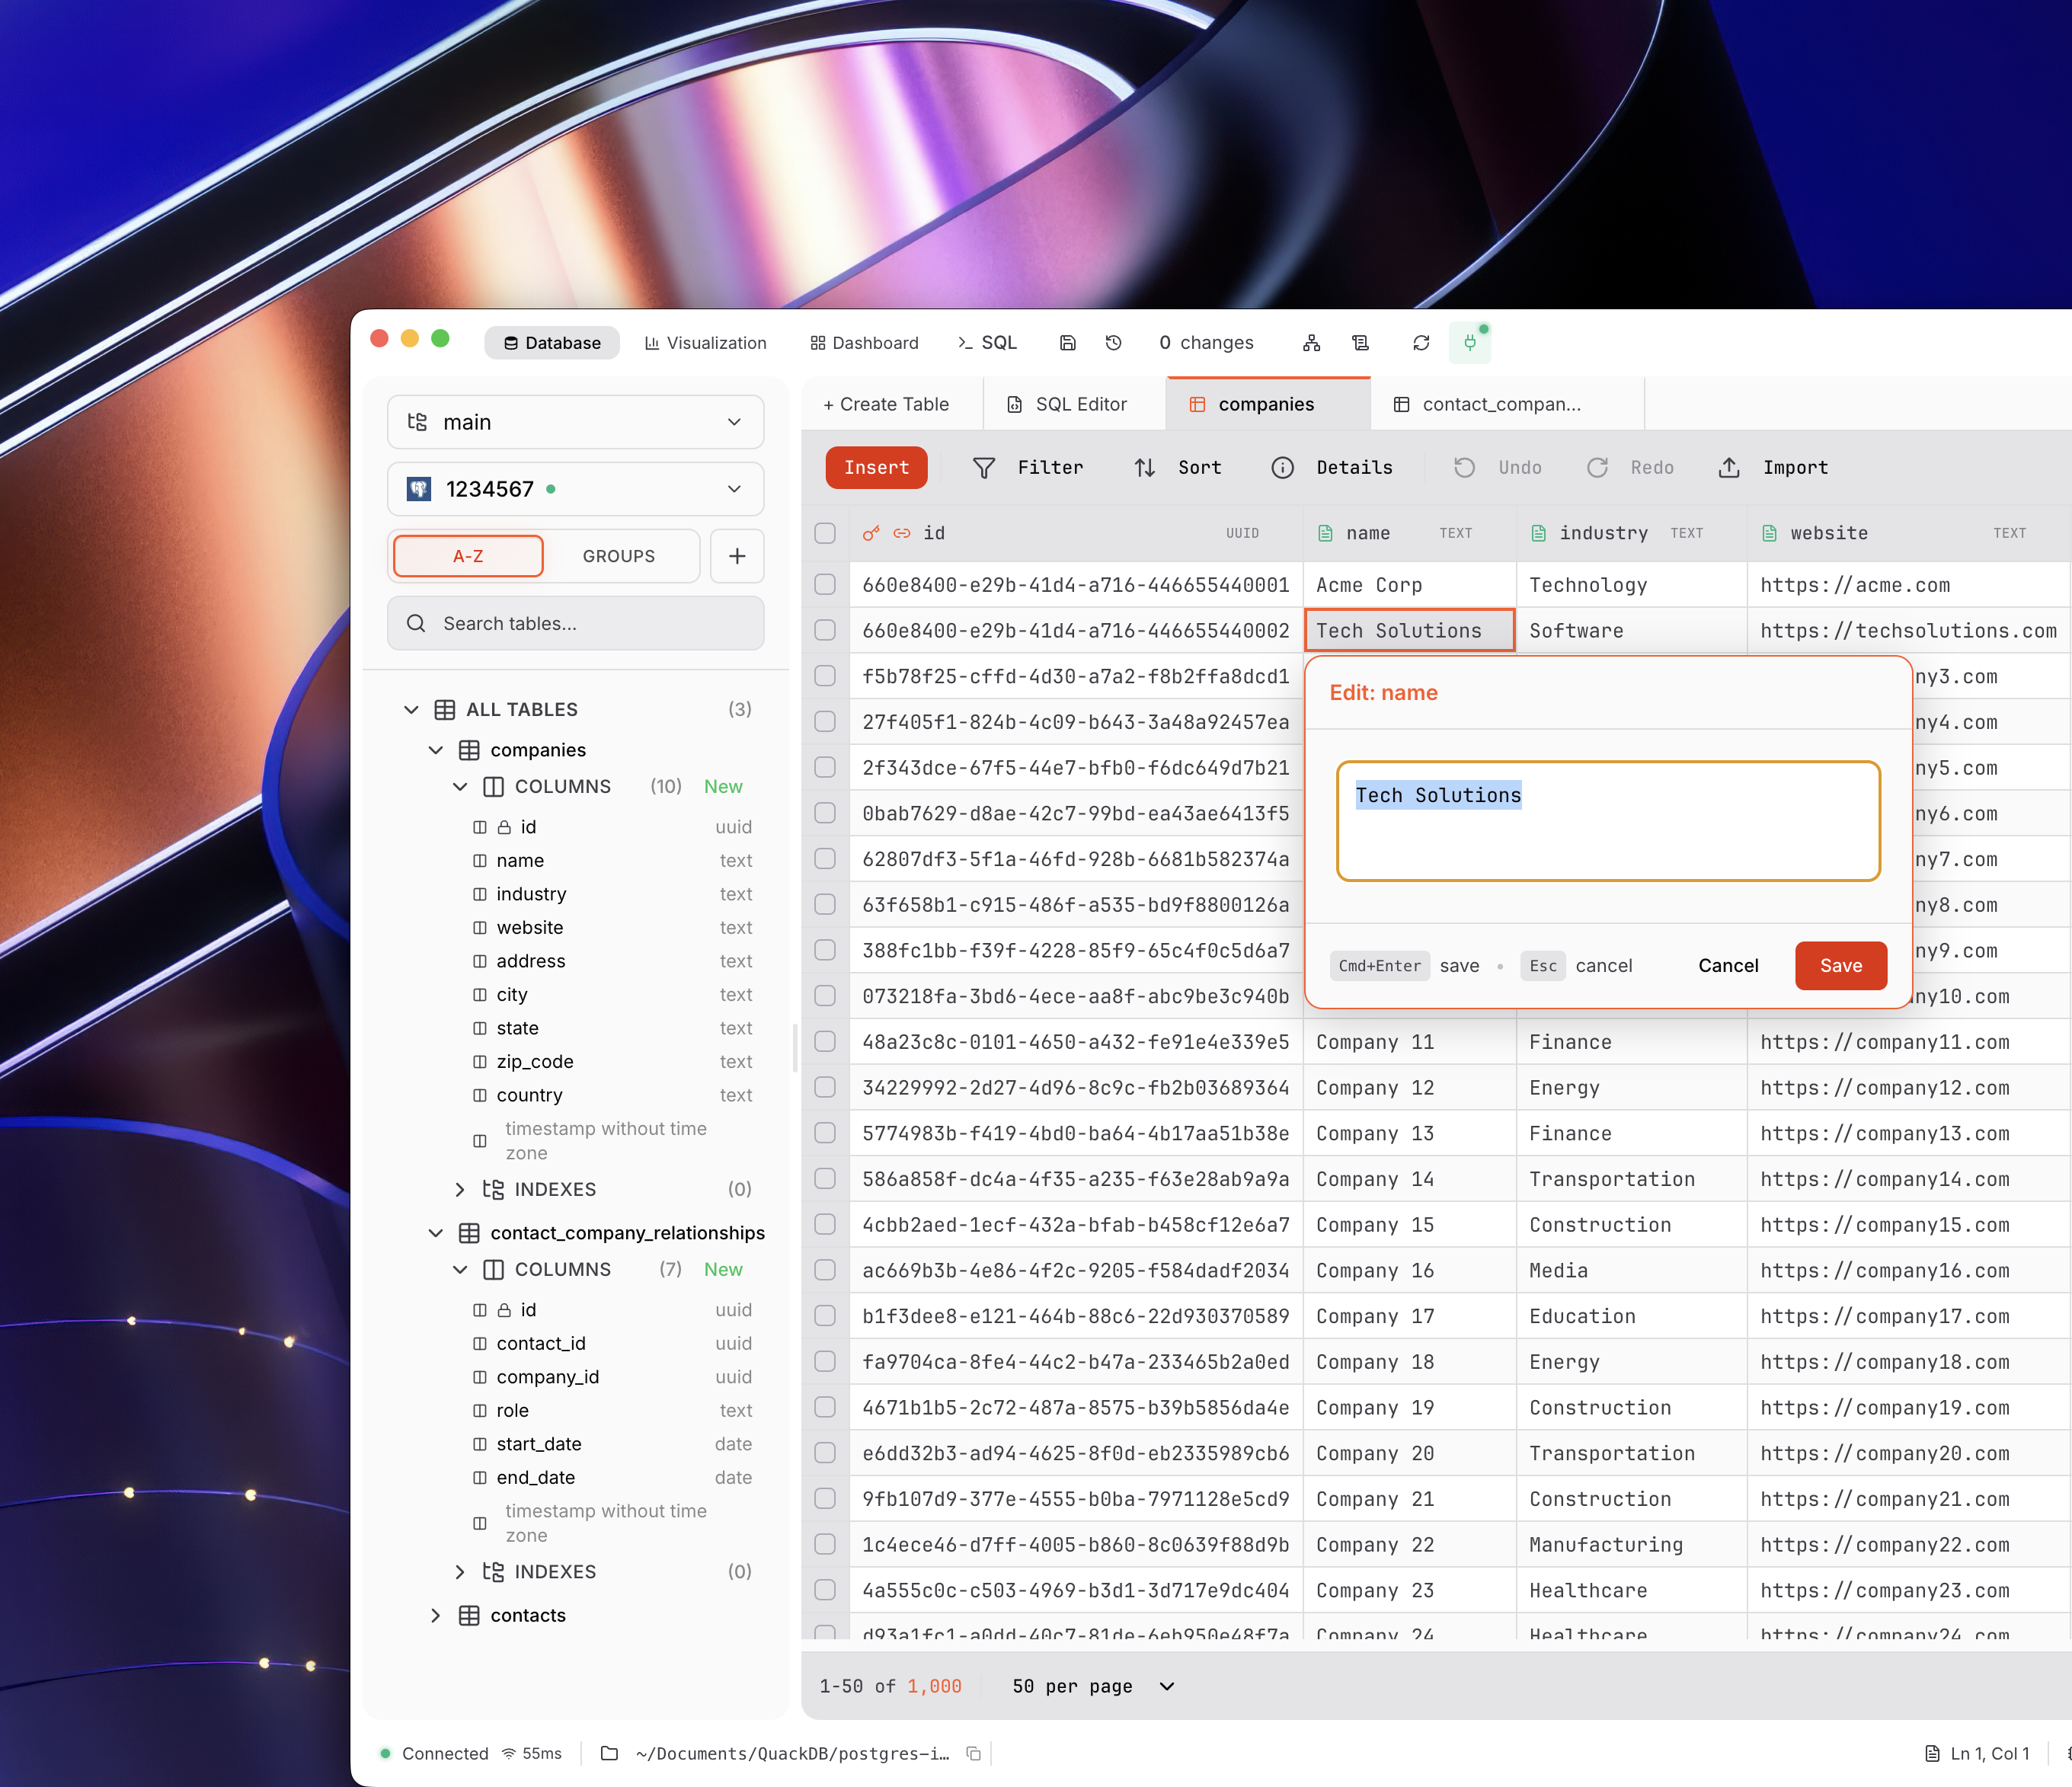
Task: Collapse companies COLUMNS (10) list
Action: coord(460,787)
